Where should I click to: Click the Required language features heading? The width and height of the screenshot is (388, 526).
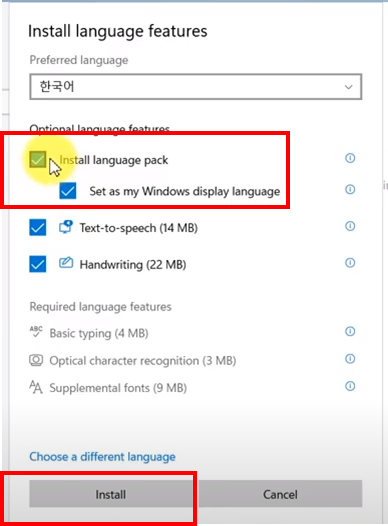(x=101, y=307)
